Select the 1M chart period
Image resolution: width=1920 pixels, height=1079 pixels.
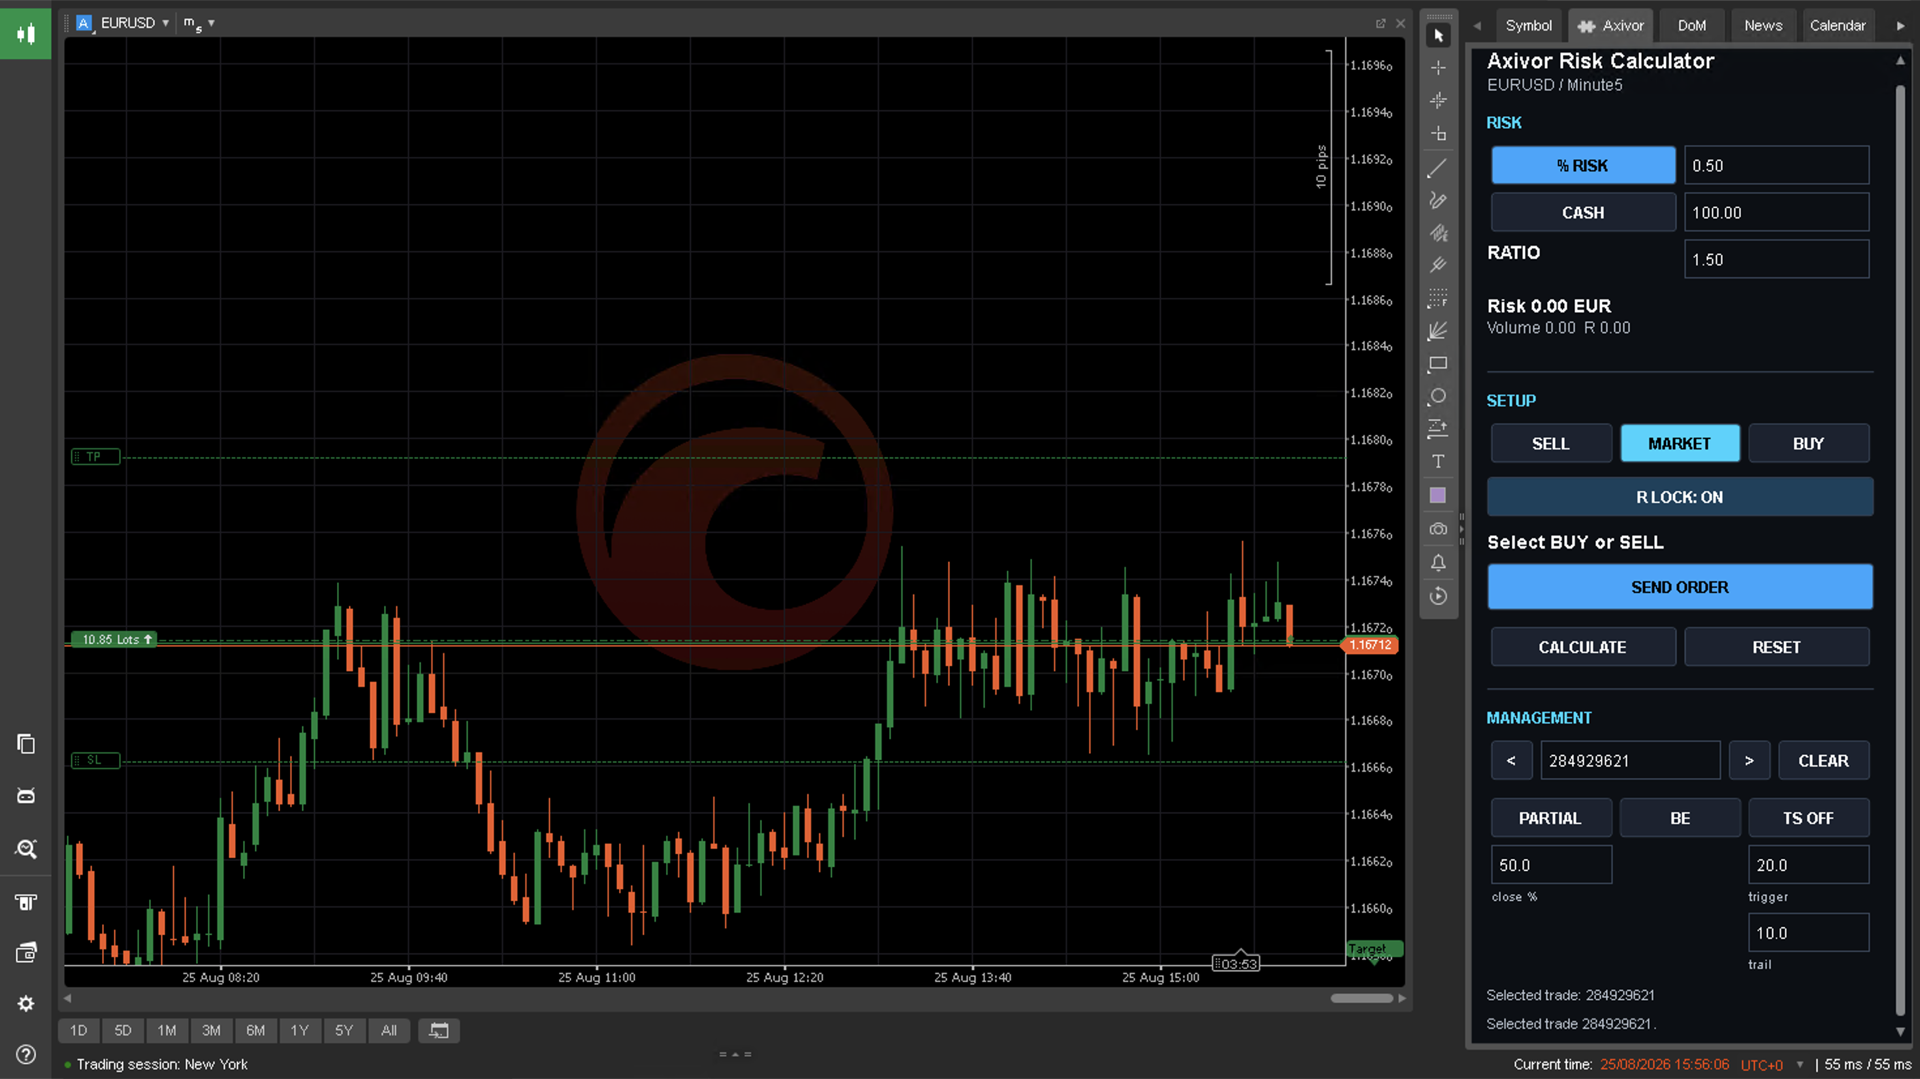167,1030
